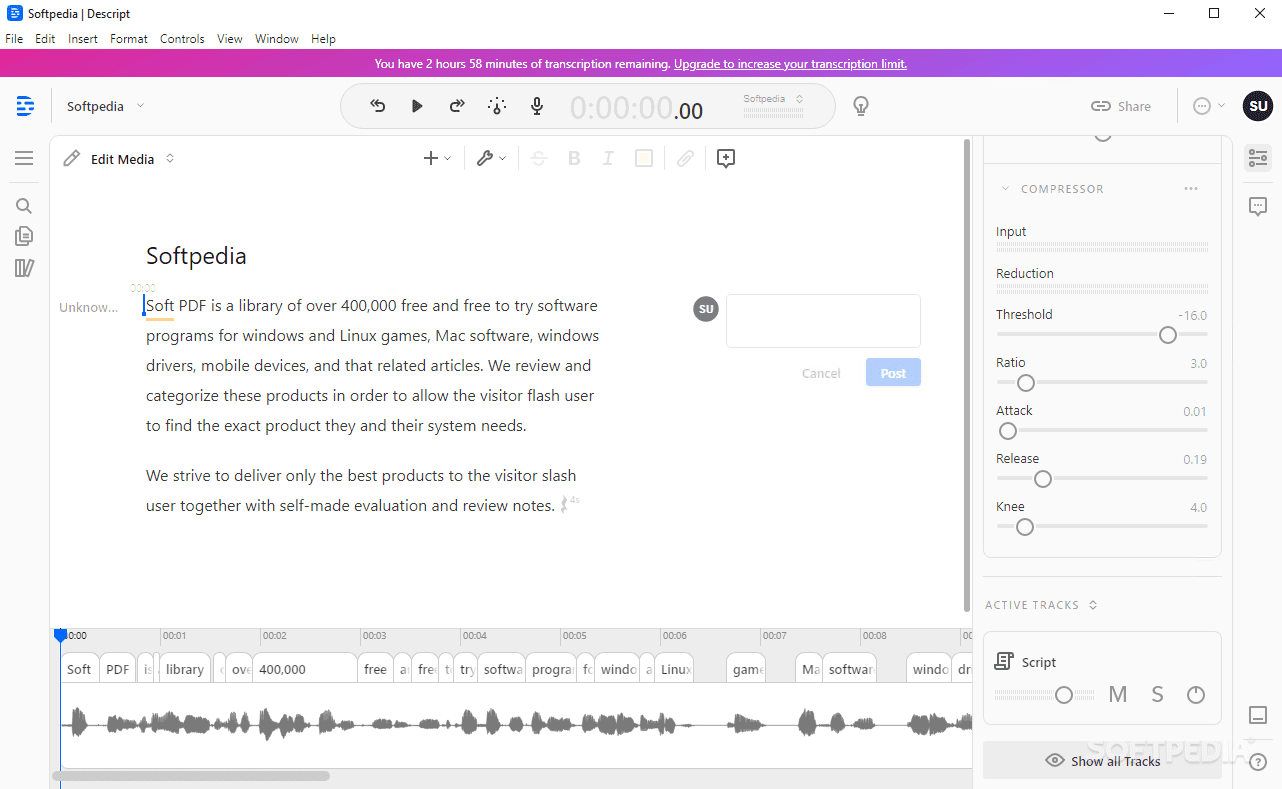Click in the comment text box
This screenshot has height=789, width=1282.
coord(823,321)
